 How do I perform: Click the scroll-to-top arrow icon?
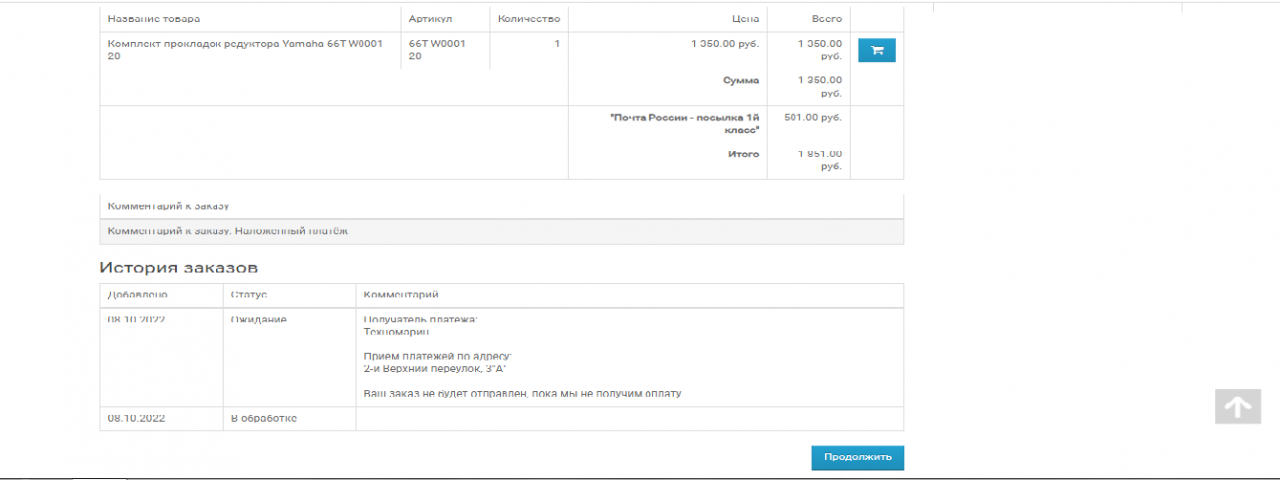point(1237,406)
